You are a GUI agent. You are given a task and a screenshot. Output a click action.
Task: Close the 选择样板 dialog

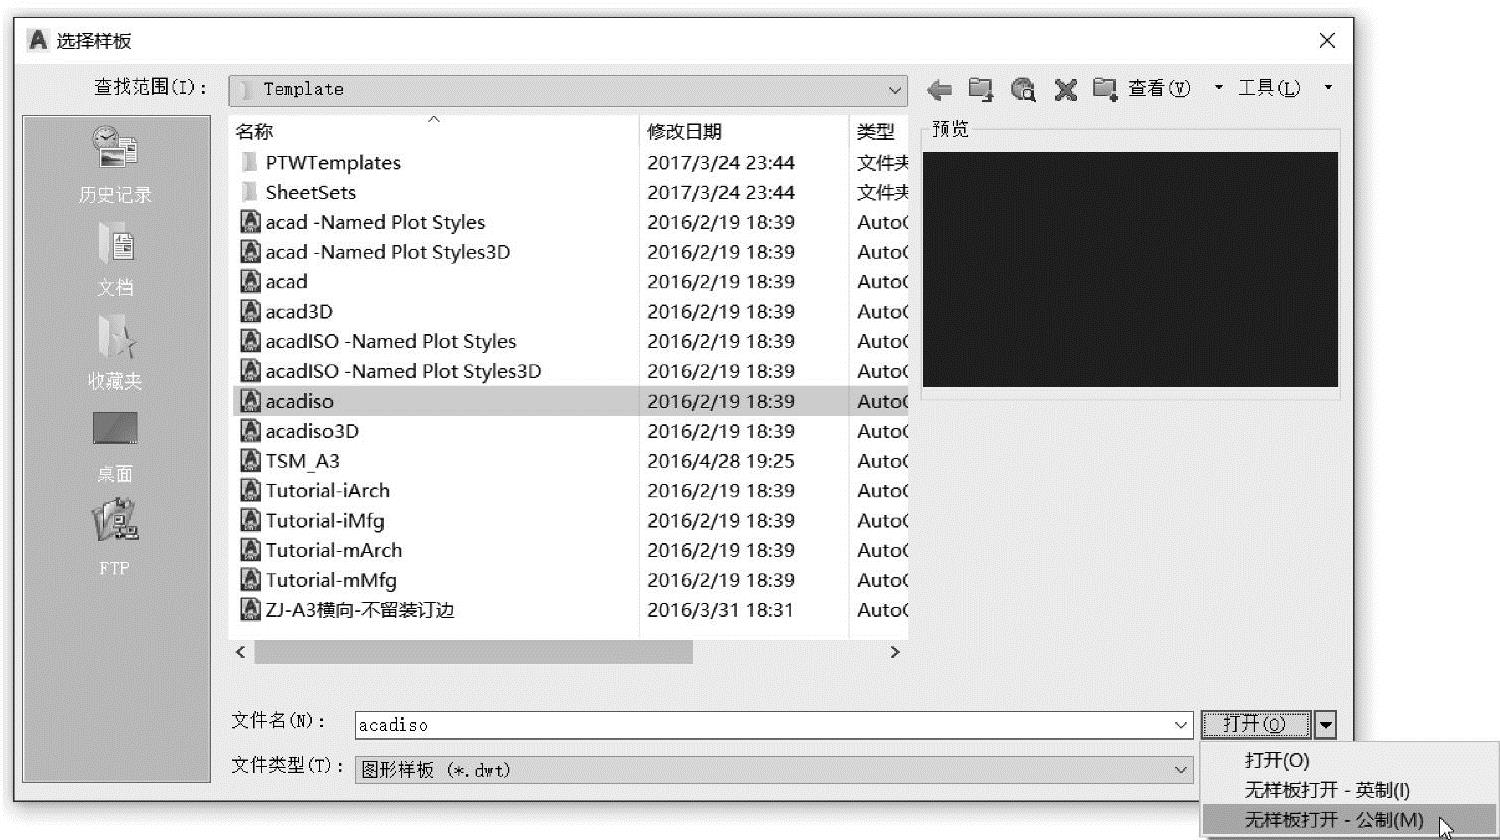(1327, 40)
